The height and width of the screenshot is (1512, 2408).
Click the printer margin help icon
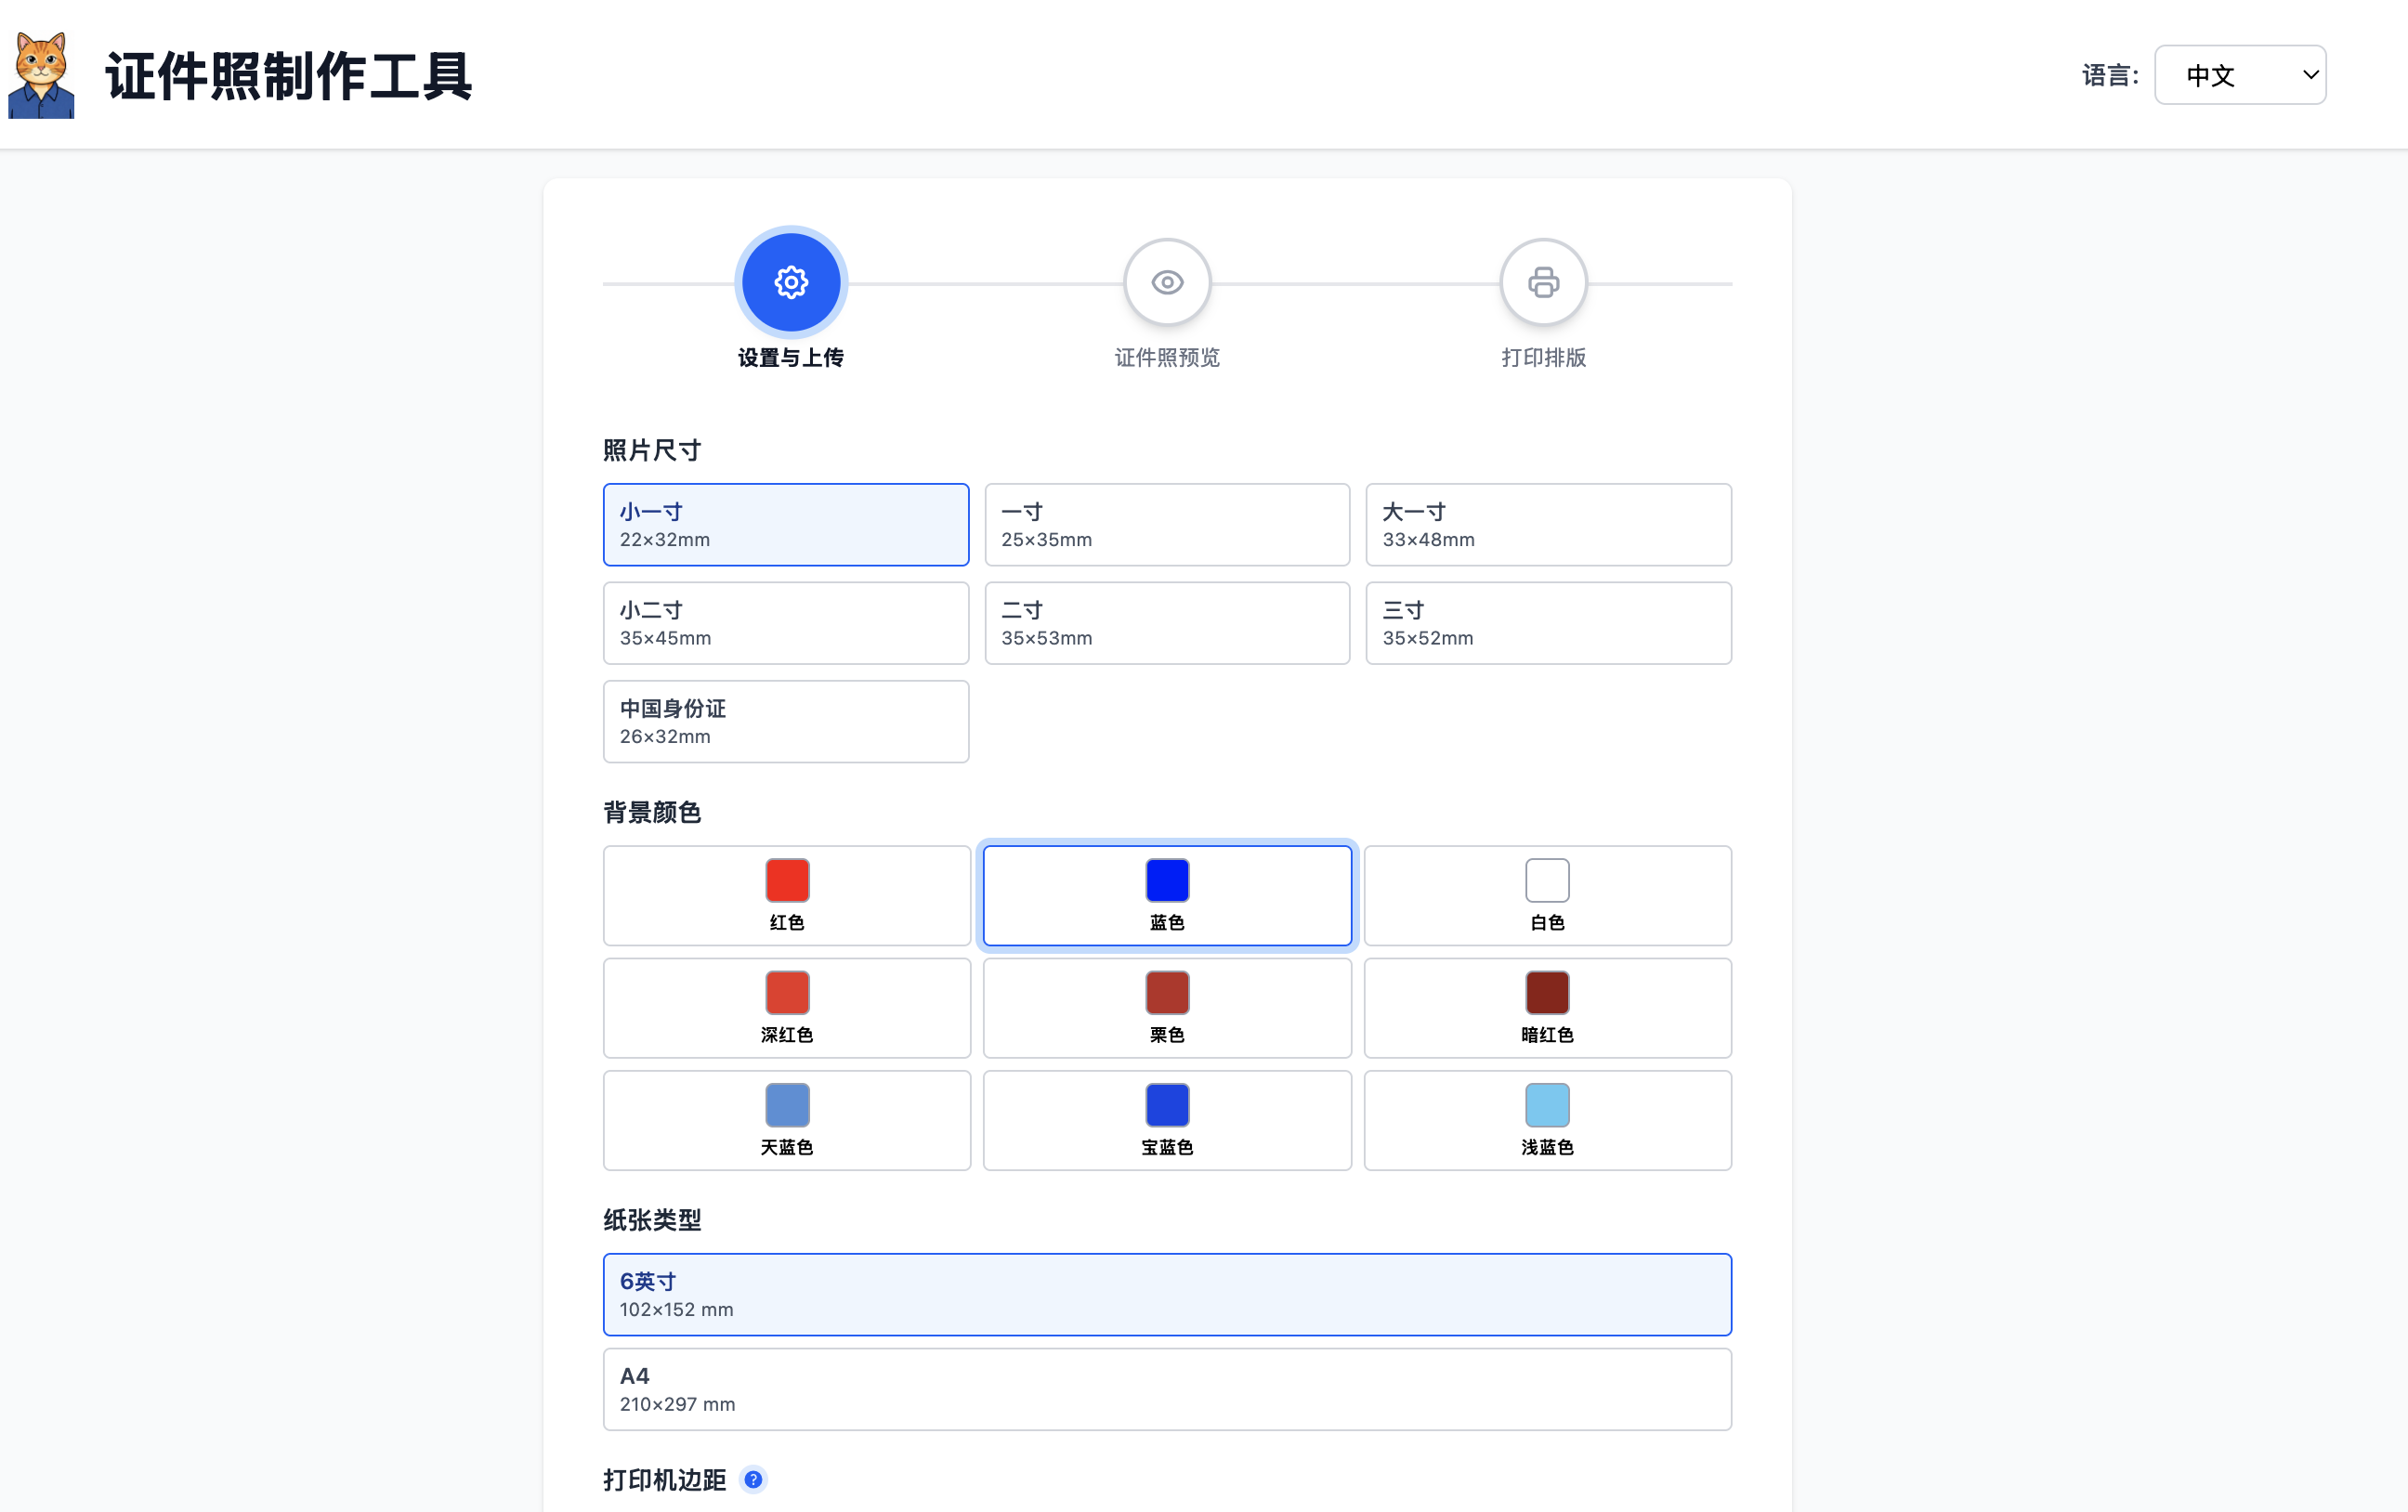click(753, 1479)
